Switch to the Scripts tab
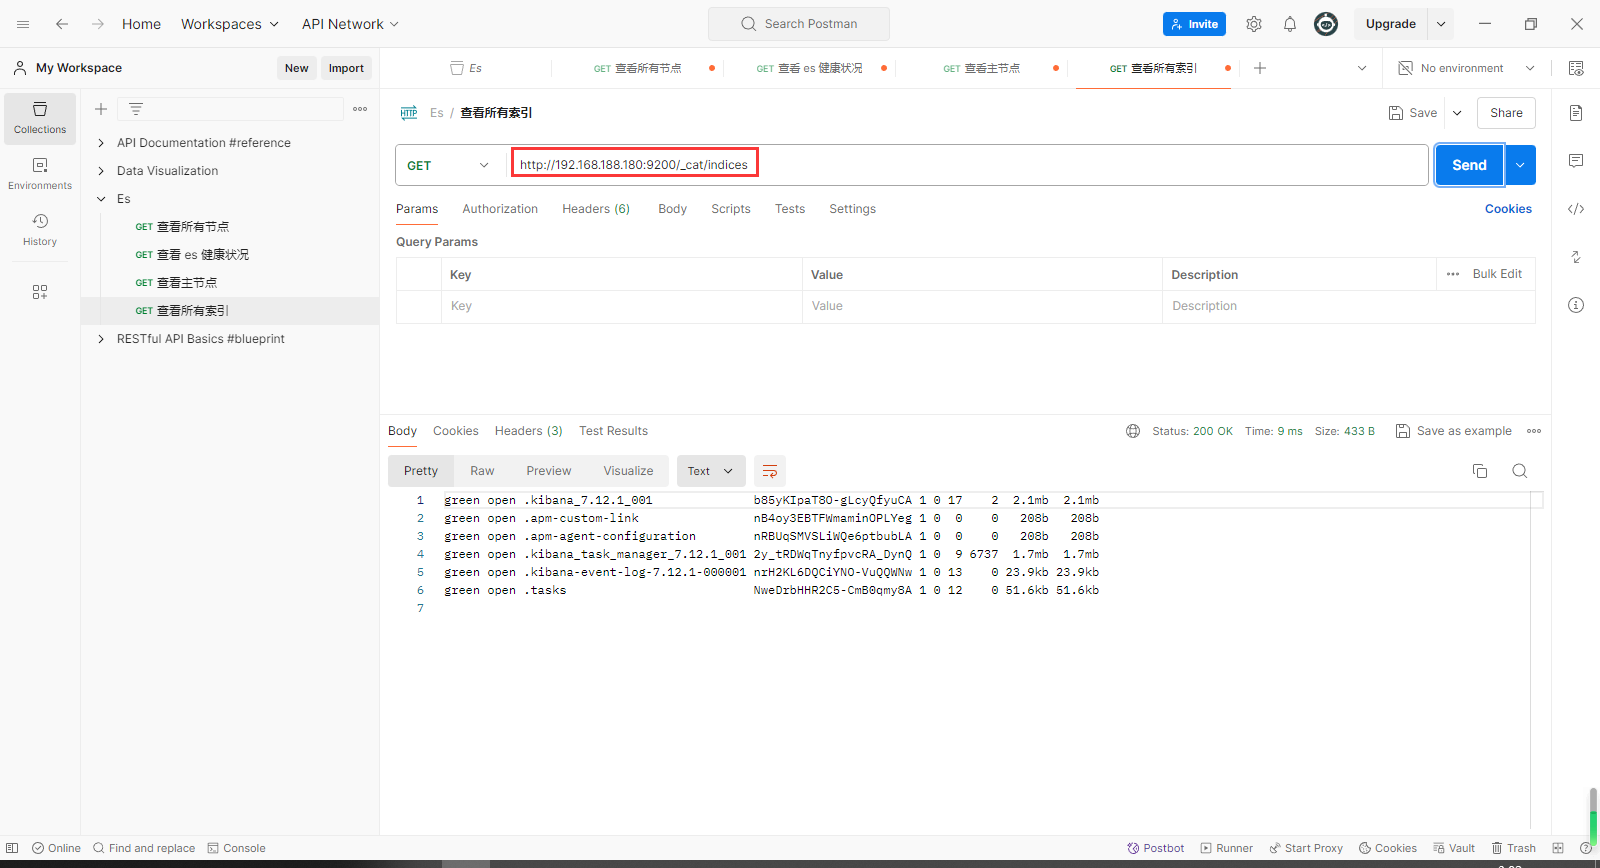1600x868 pixels. point(731,209)
